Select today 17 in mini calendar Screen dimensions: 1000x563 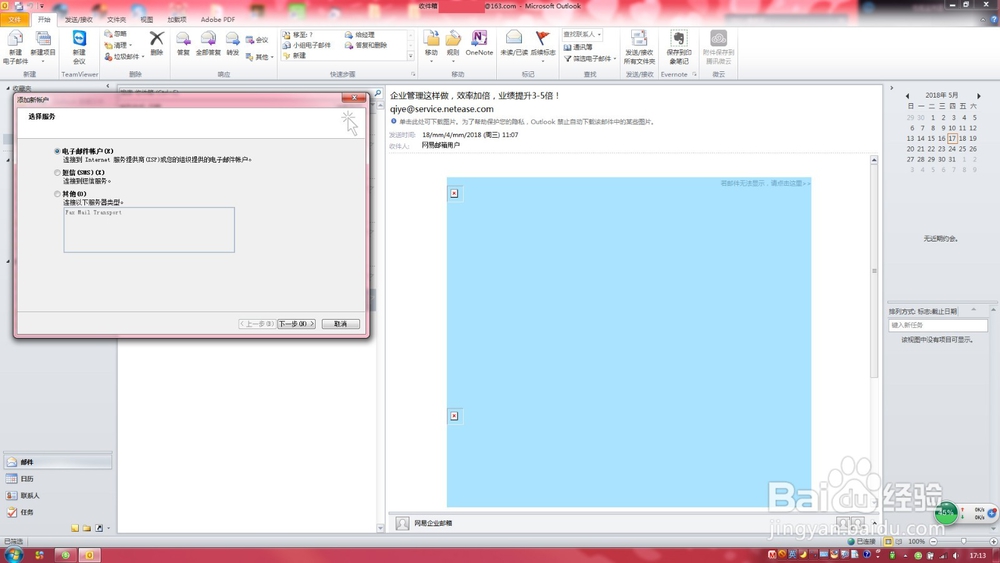(952, 138)
